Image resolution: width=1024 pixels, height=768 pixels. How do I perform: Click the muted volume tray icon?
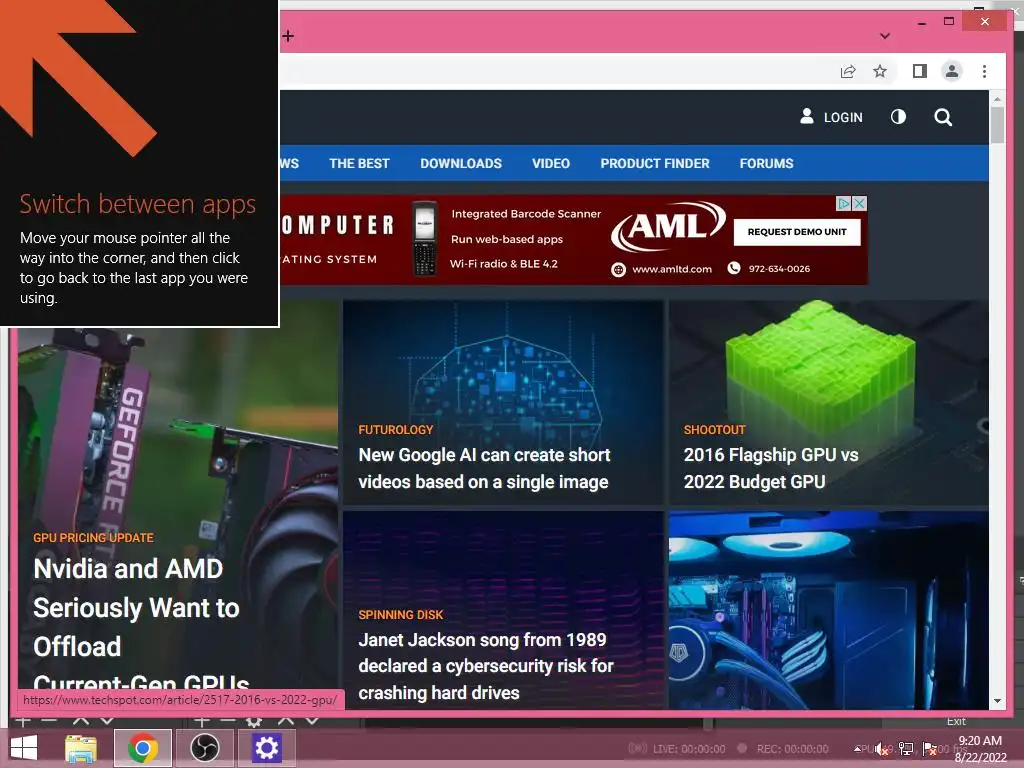coord(882,749)
